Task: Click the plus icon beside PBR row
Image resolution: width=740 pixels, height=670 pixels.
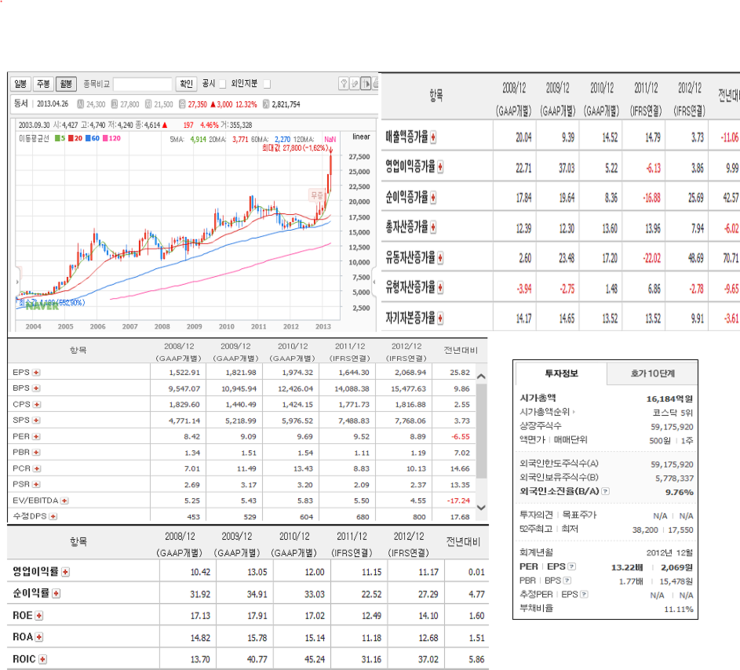Action: [x=36, y=452]
